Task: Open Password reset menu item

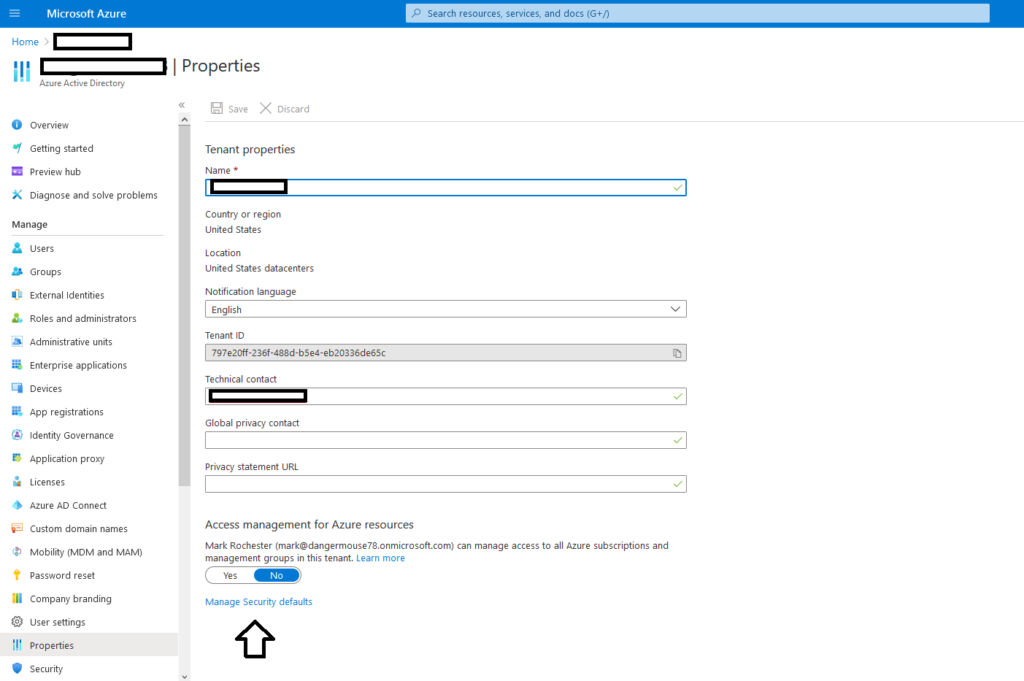Action: [x=62, y=575]
